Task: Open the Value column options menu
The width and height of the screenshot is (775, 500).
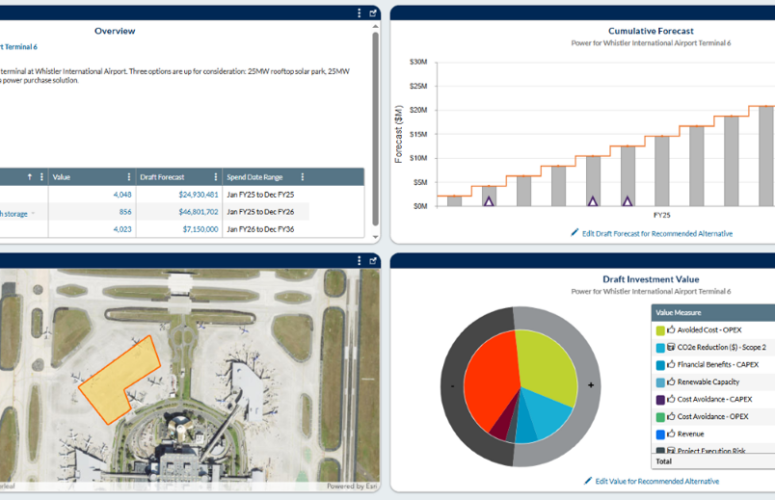Action: tap(129, 177)
